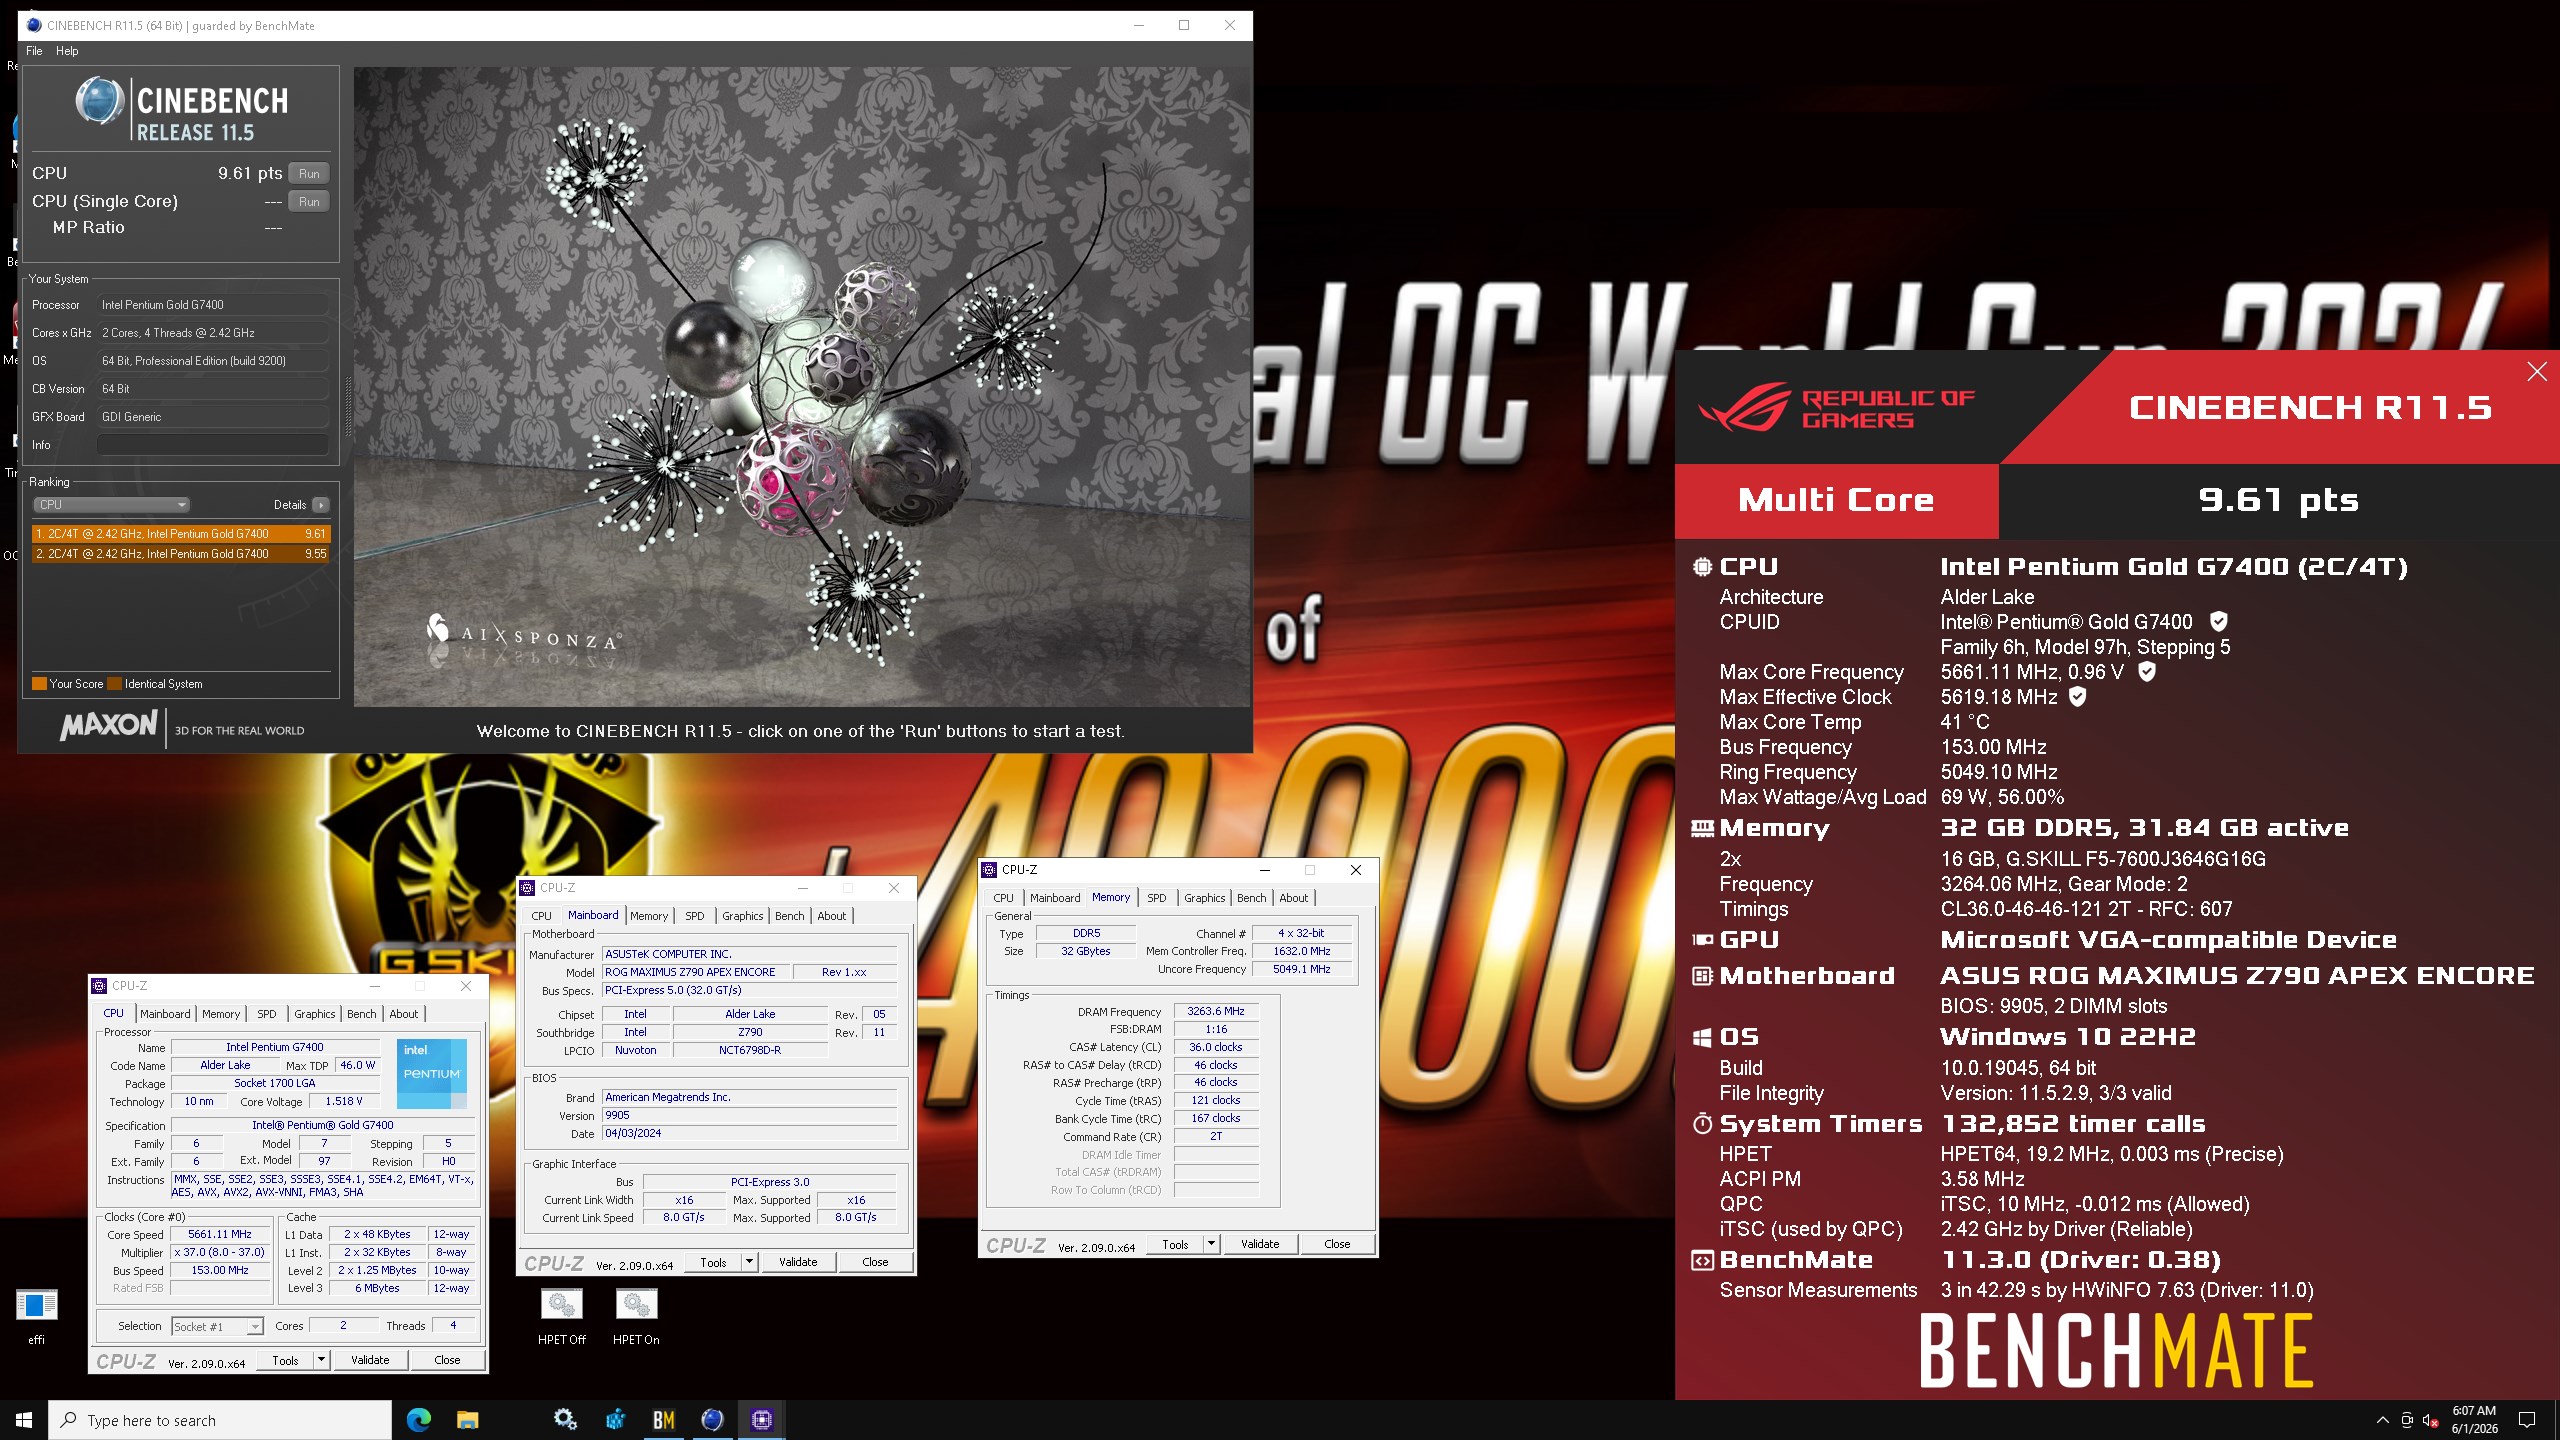Open Mainboard tab in CPU-Z Memory window
This screenshot has width=2560, height=1440.
(x=1055, y=898)
